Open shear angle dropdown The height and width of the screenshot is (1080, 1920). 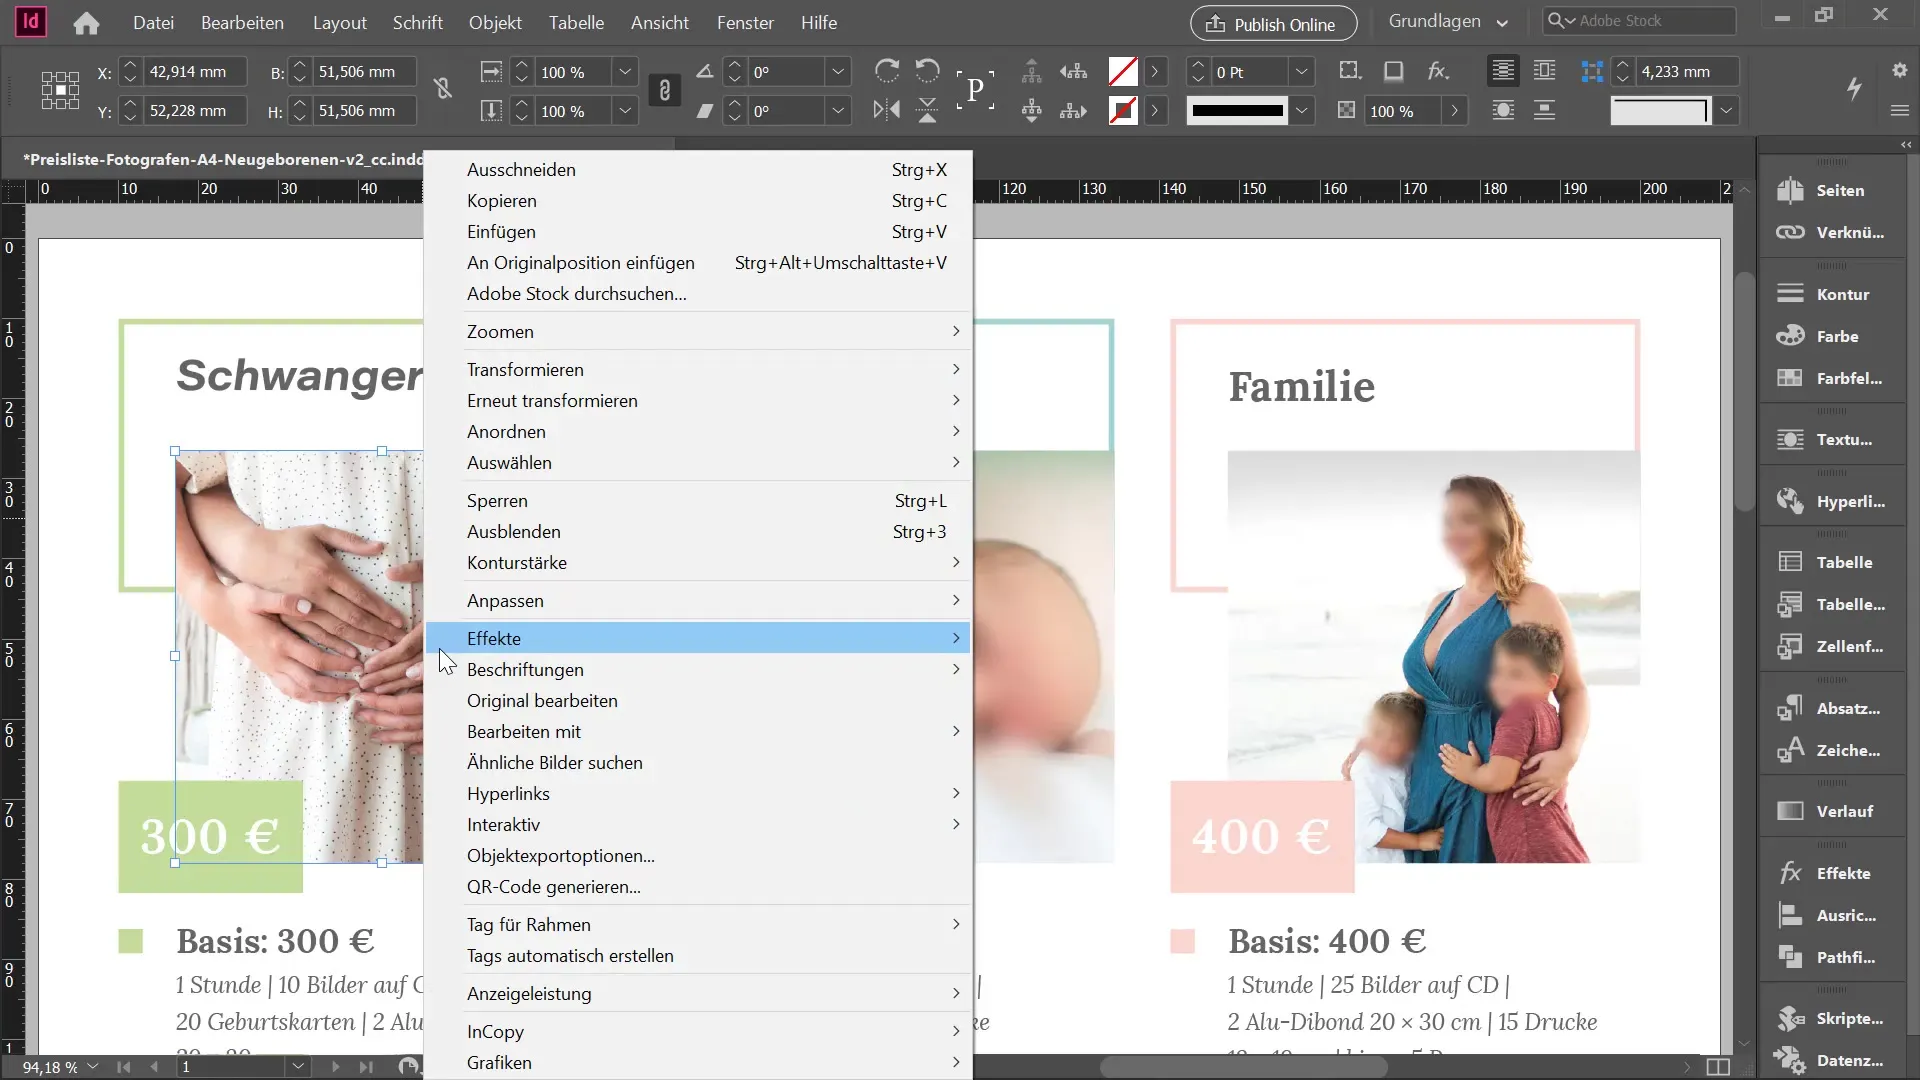pyautogui.click(x=838, y=111)
